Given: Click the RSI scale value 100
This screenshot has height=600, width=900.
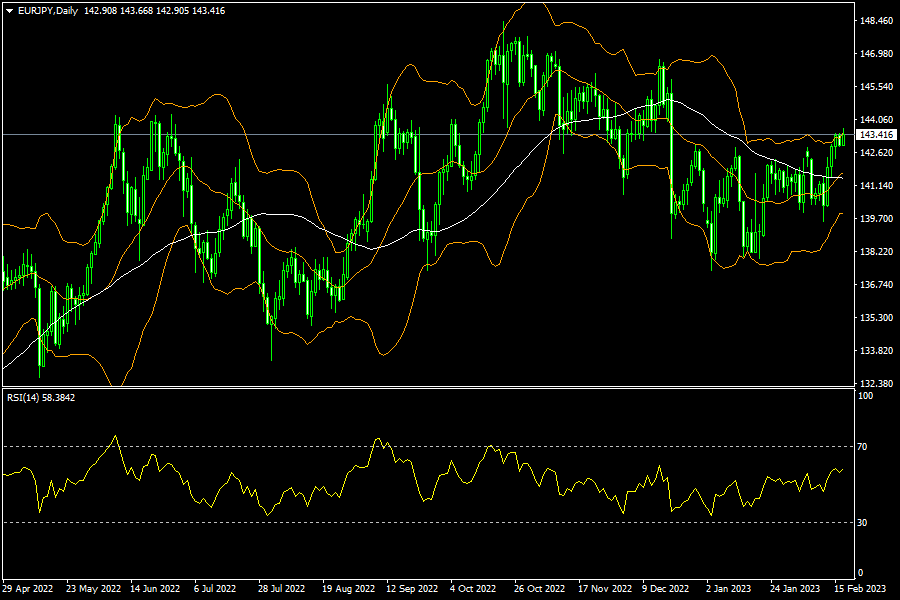Looking at the screenshot, I should pos(865,396).
